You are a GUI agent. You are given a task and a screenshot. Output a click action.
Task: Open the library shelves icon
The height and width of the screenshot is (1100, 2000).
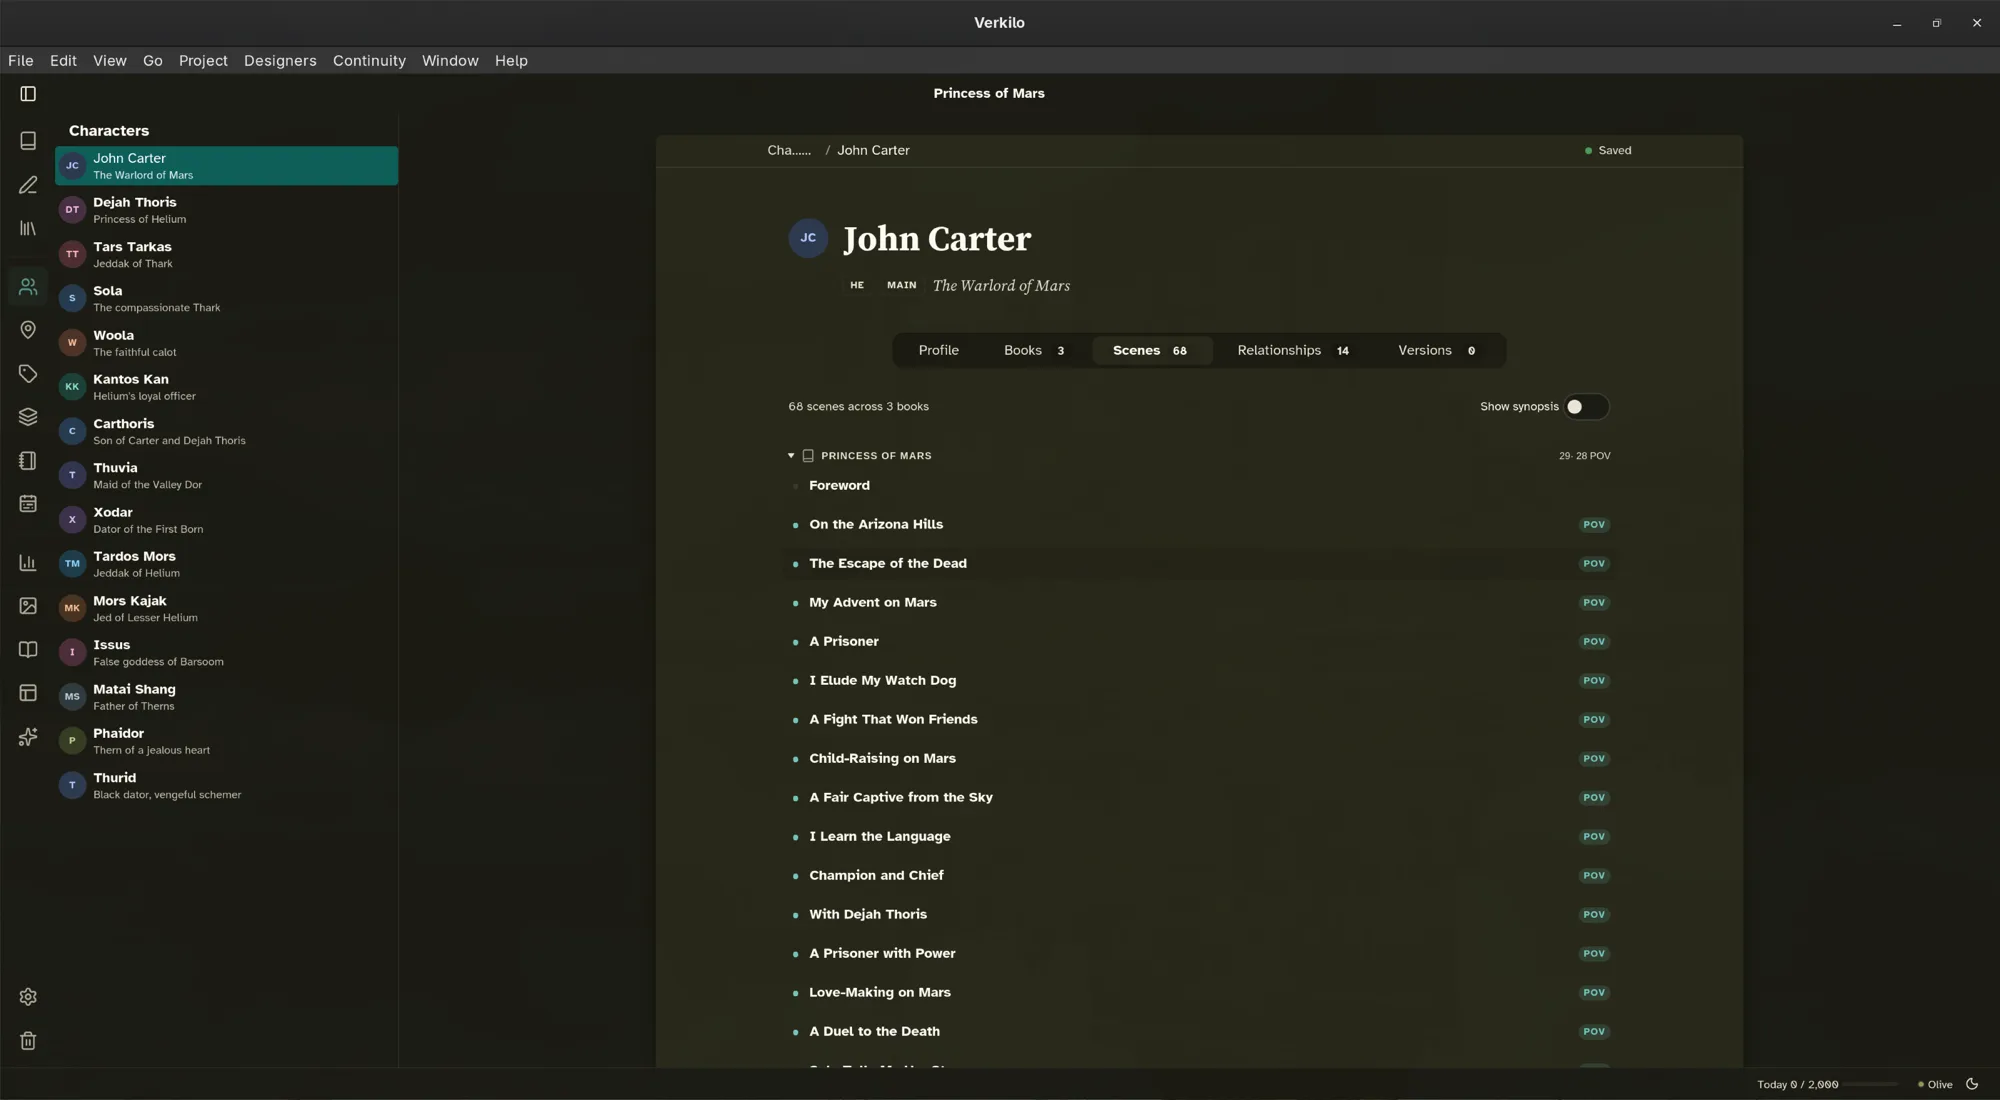click(28, 229)
